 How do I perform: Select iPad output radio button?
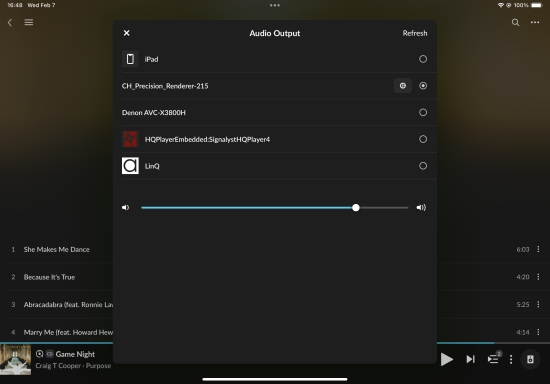pos(423,59)
